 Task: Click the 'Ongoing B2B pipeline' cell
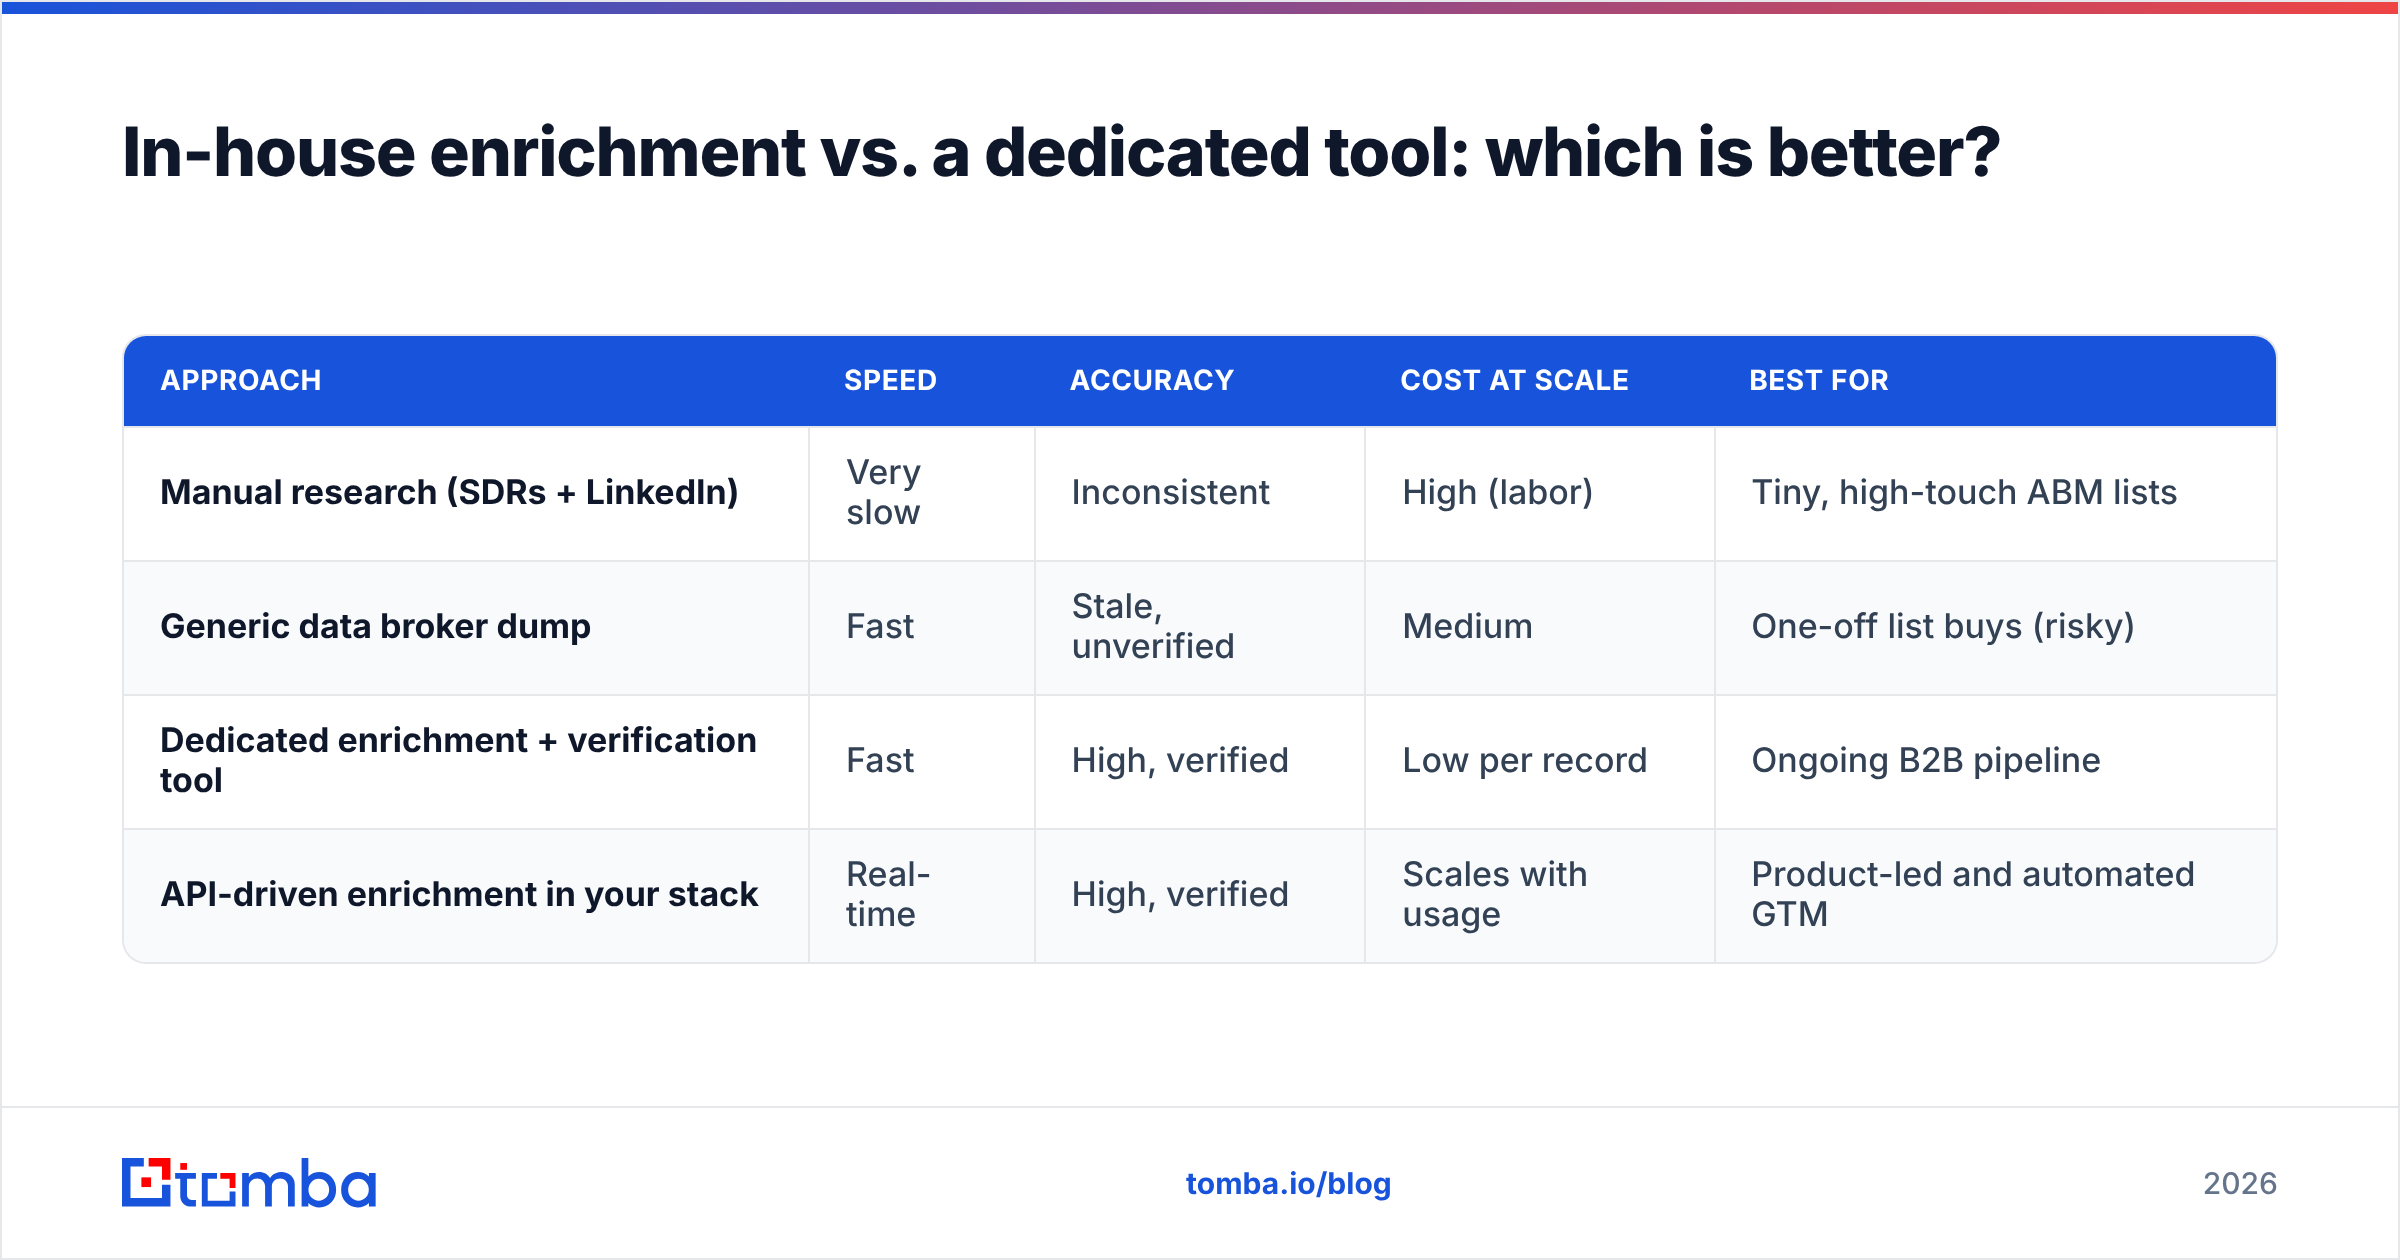point(1926,760)
